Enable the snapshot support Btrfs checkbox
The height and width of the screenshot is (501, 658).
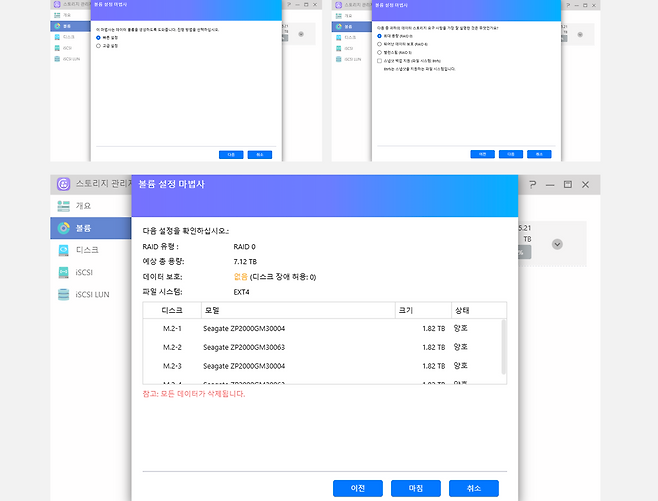(x=379, y=61)
